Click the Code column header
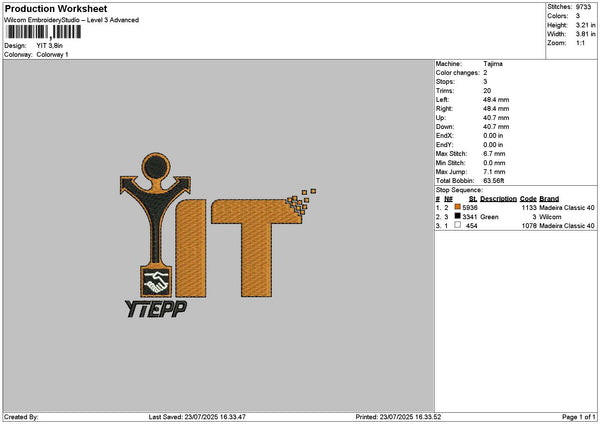The image size is (600, 424). coord(528,199)
